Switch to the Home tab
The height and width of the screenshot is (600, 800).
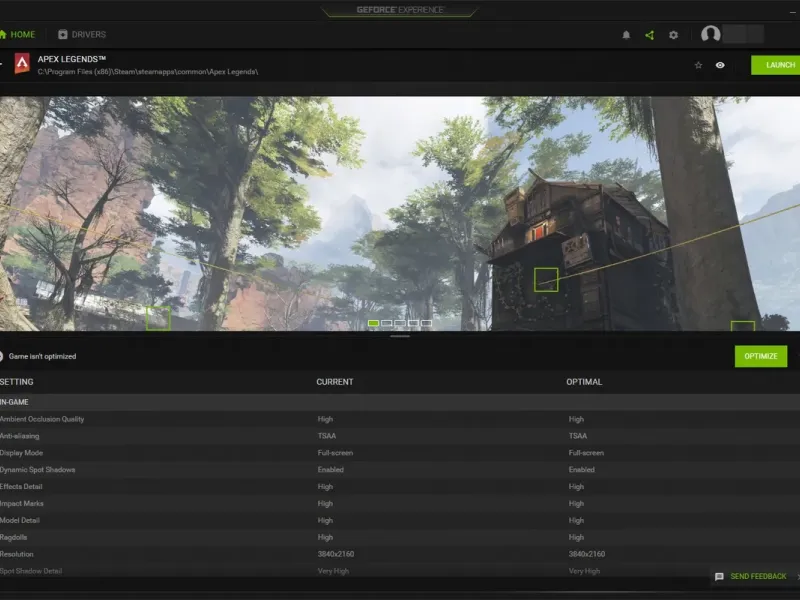pos(18,35)
